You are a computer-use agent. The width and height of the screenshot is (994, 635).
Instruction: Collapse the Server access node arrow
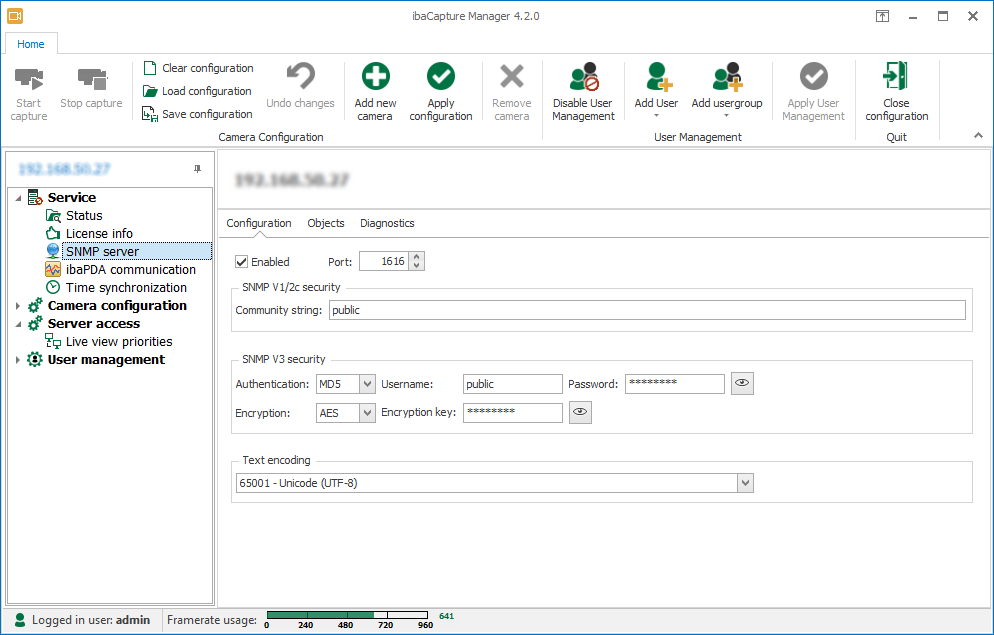pyautogui.click(x=18, y=324)
